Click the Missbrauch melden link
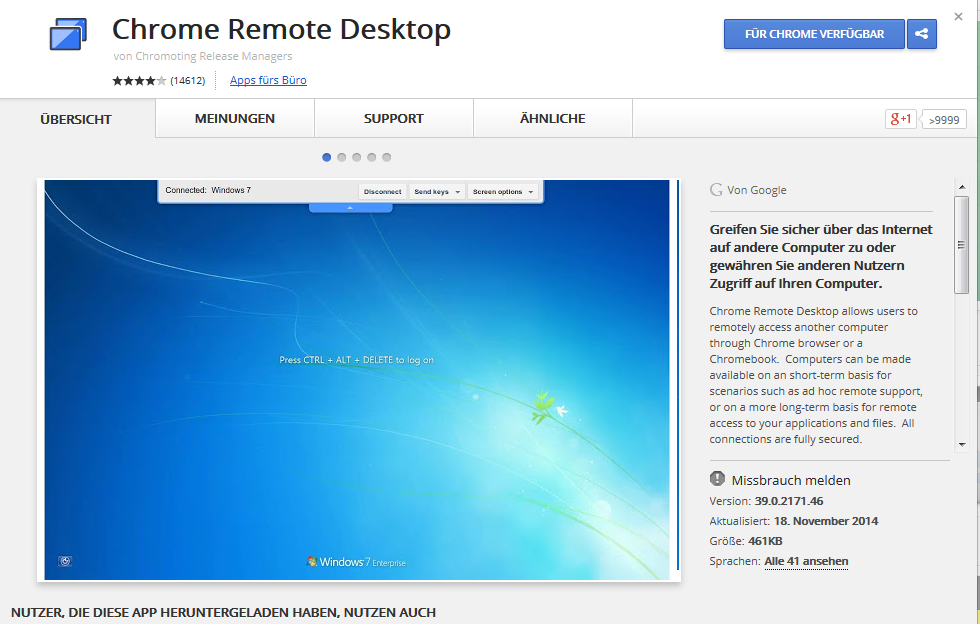The image size is (980, 624). pyautogui.click(x=791, y=480)
